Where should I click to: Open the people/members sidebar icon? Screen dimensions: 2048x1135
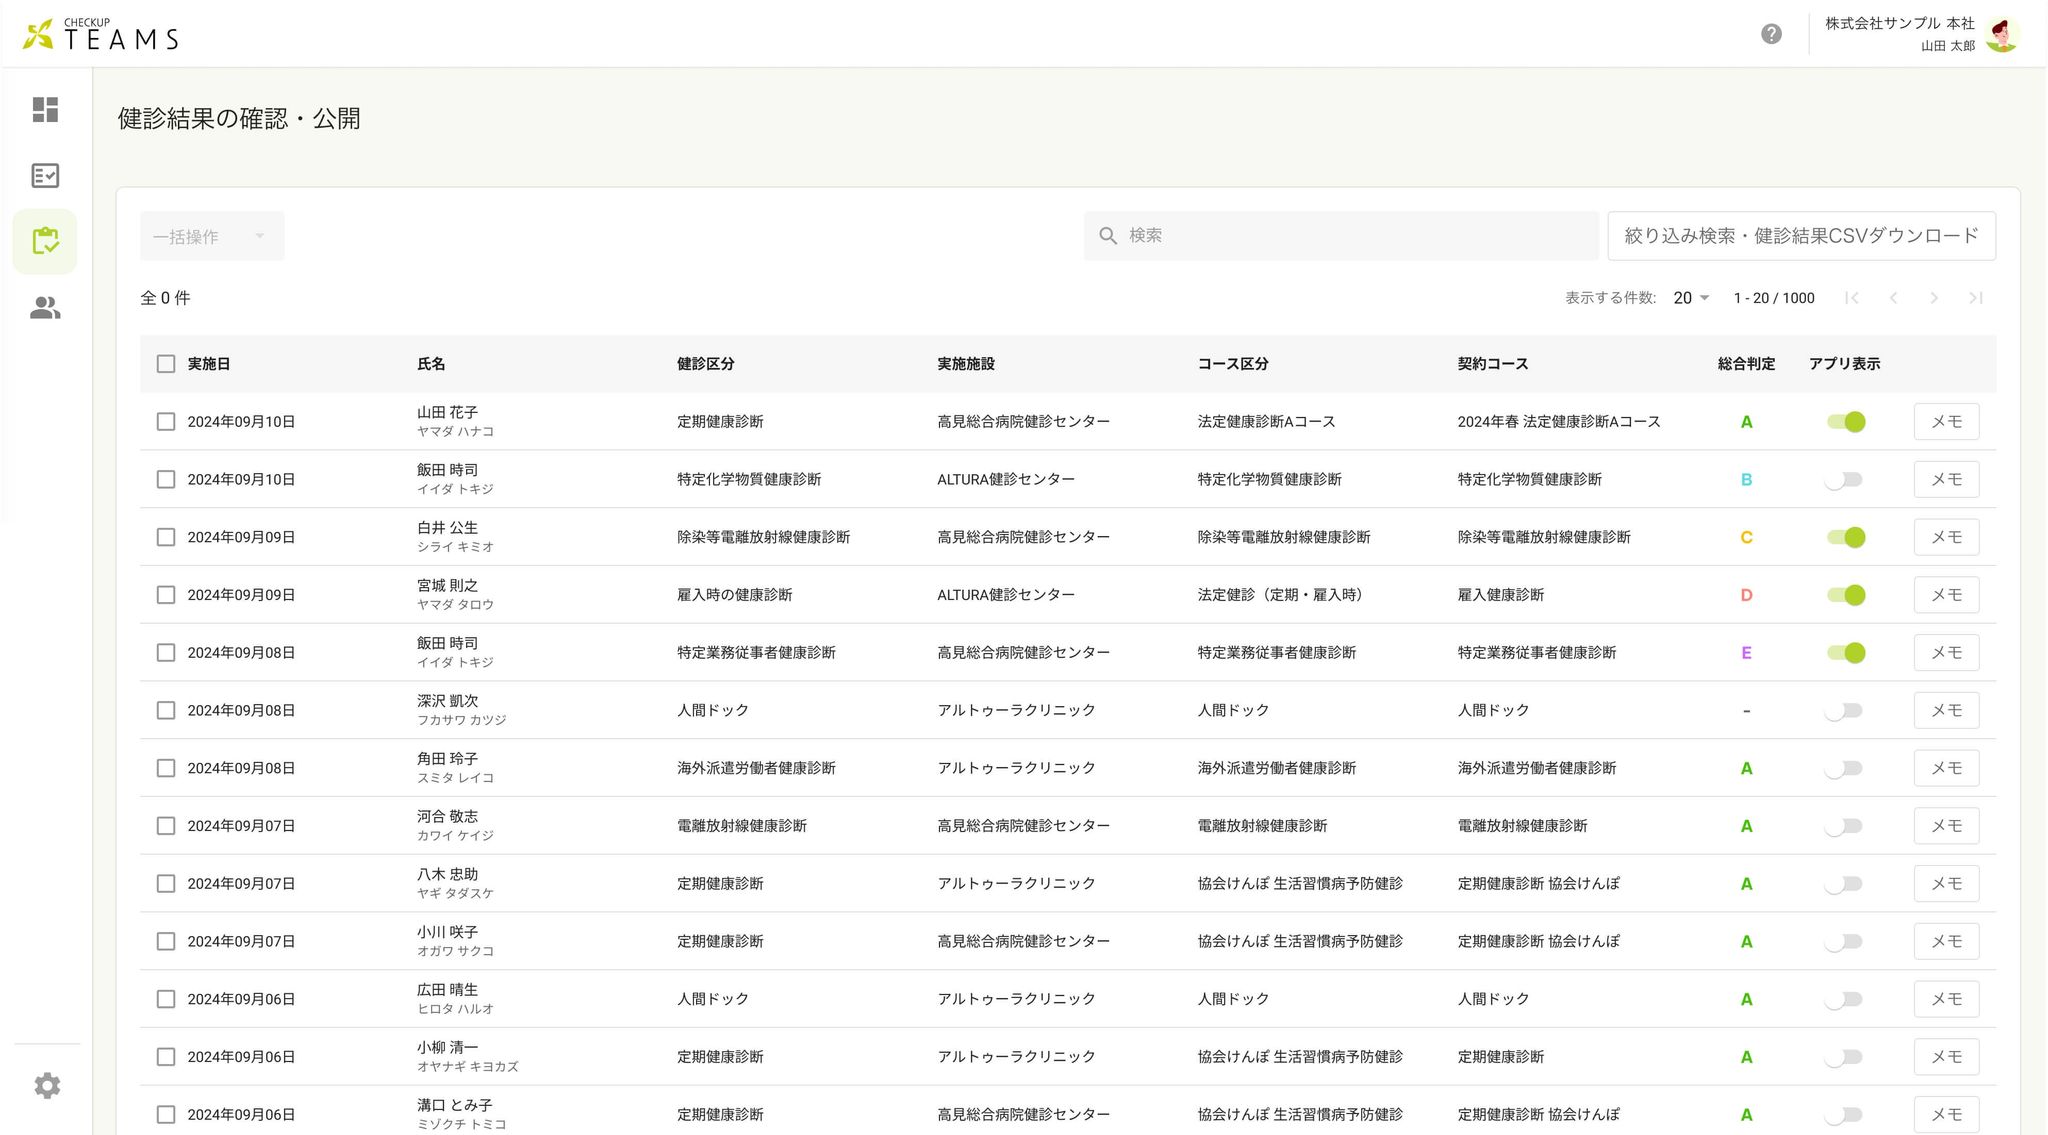(45, 308)
